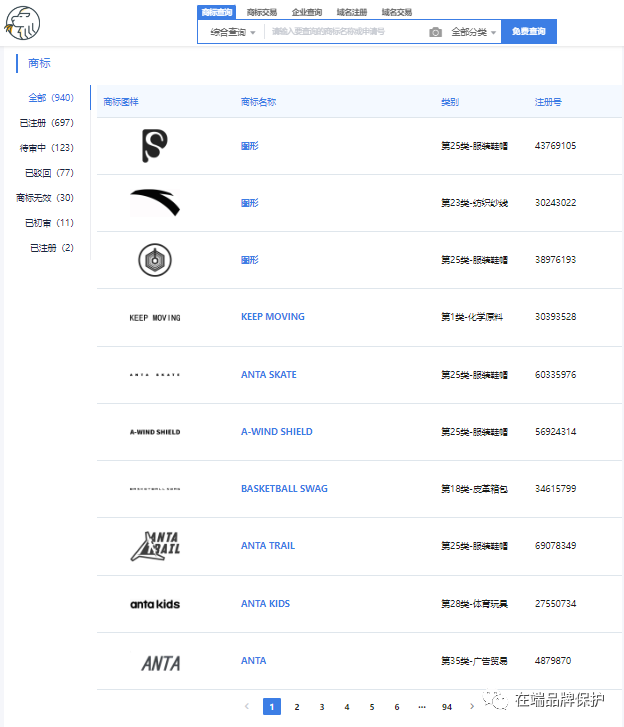624x727 pixels.
Task: Click the camera image search icon
Action: (435, 32)
